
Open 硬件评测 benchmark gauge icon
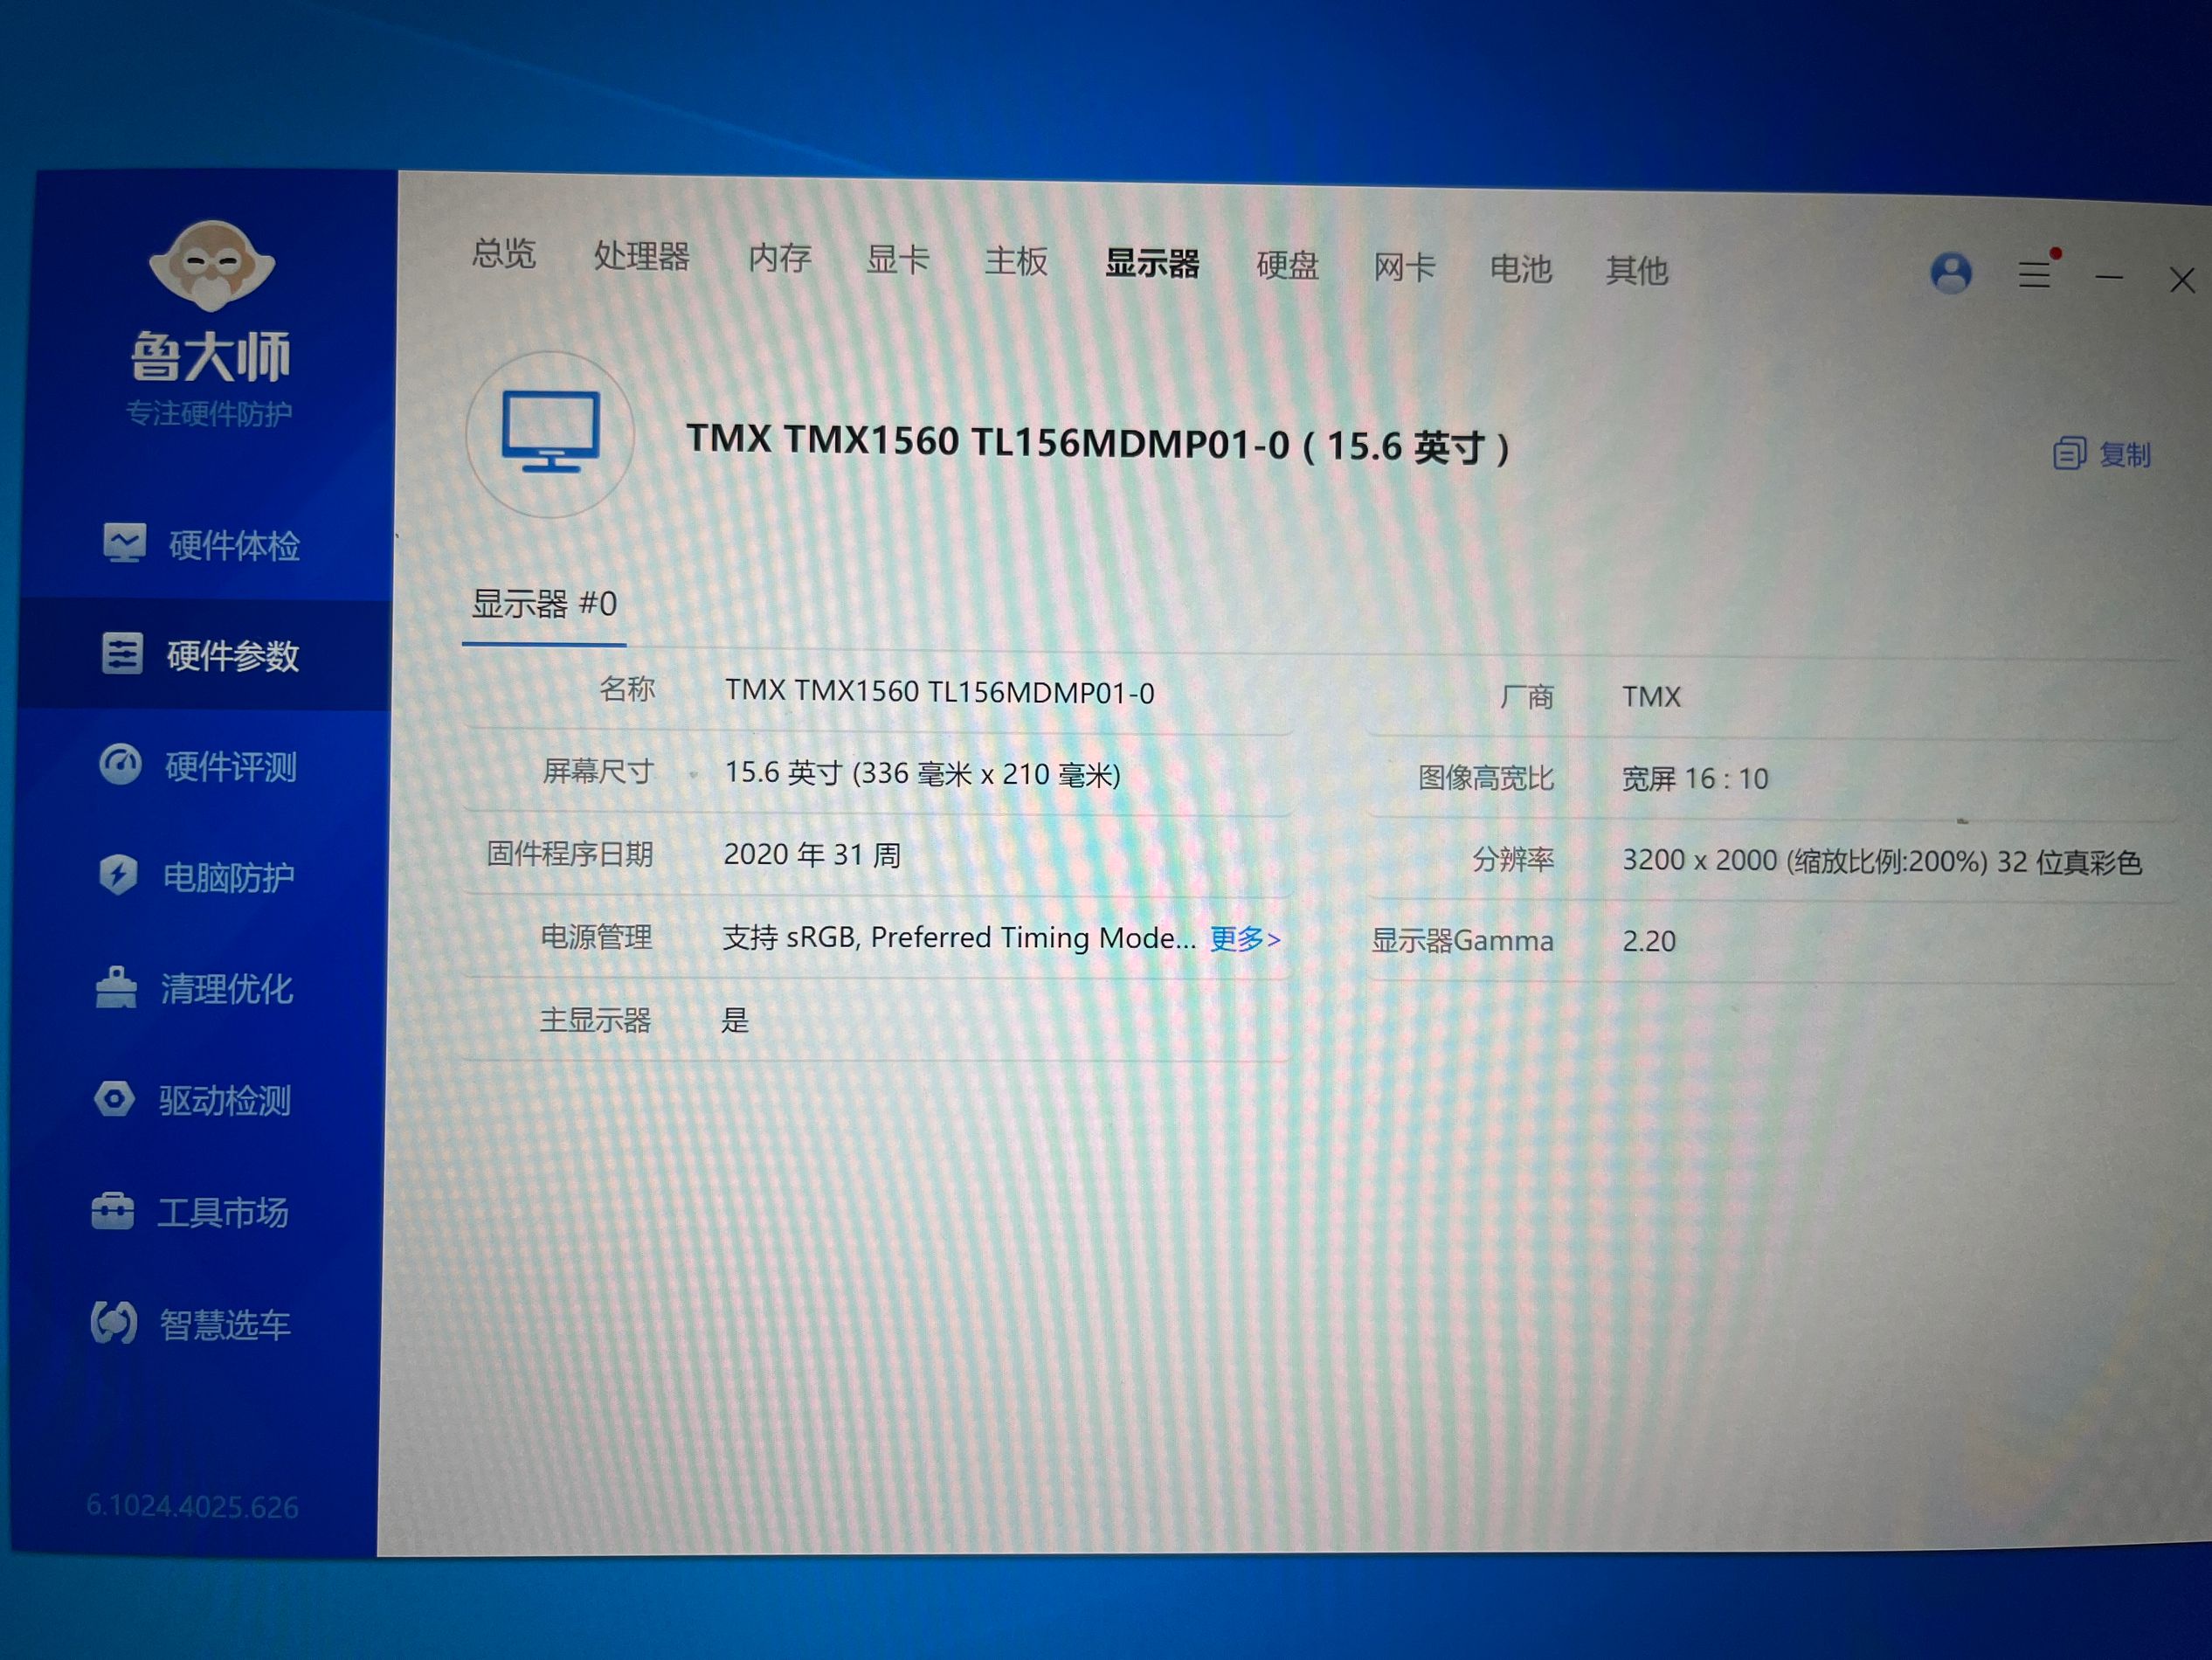click(120, 764)
